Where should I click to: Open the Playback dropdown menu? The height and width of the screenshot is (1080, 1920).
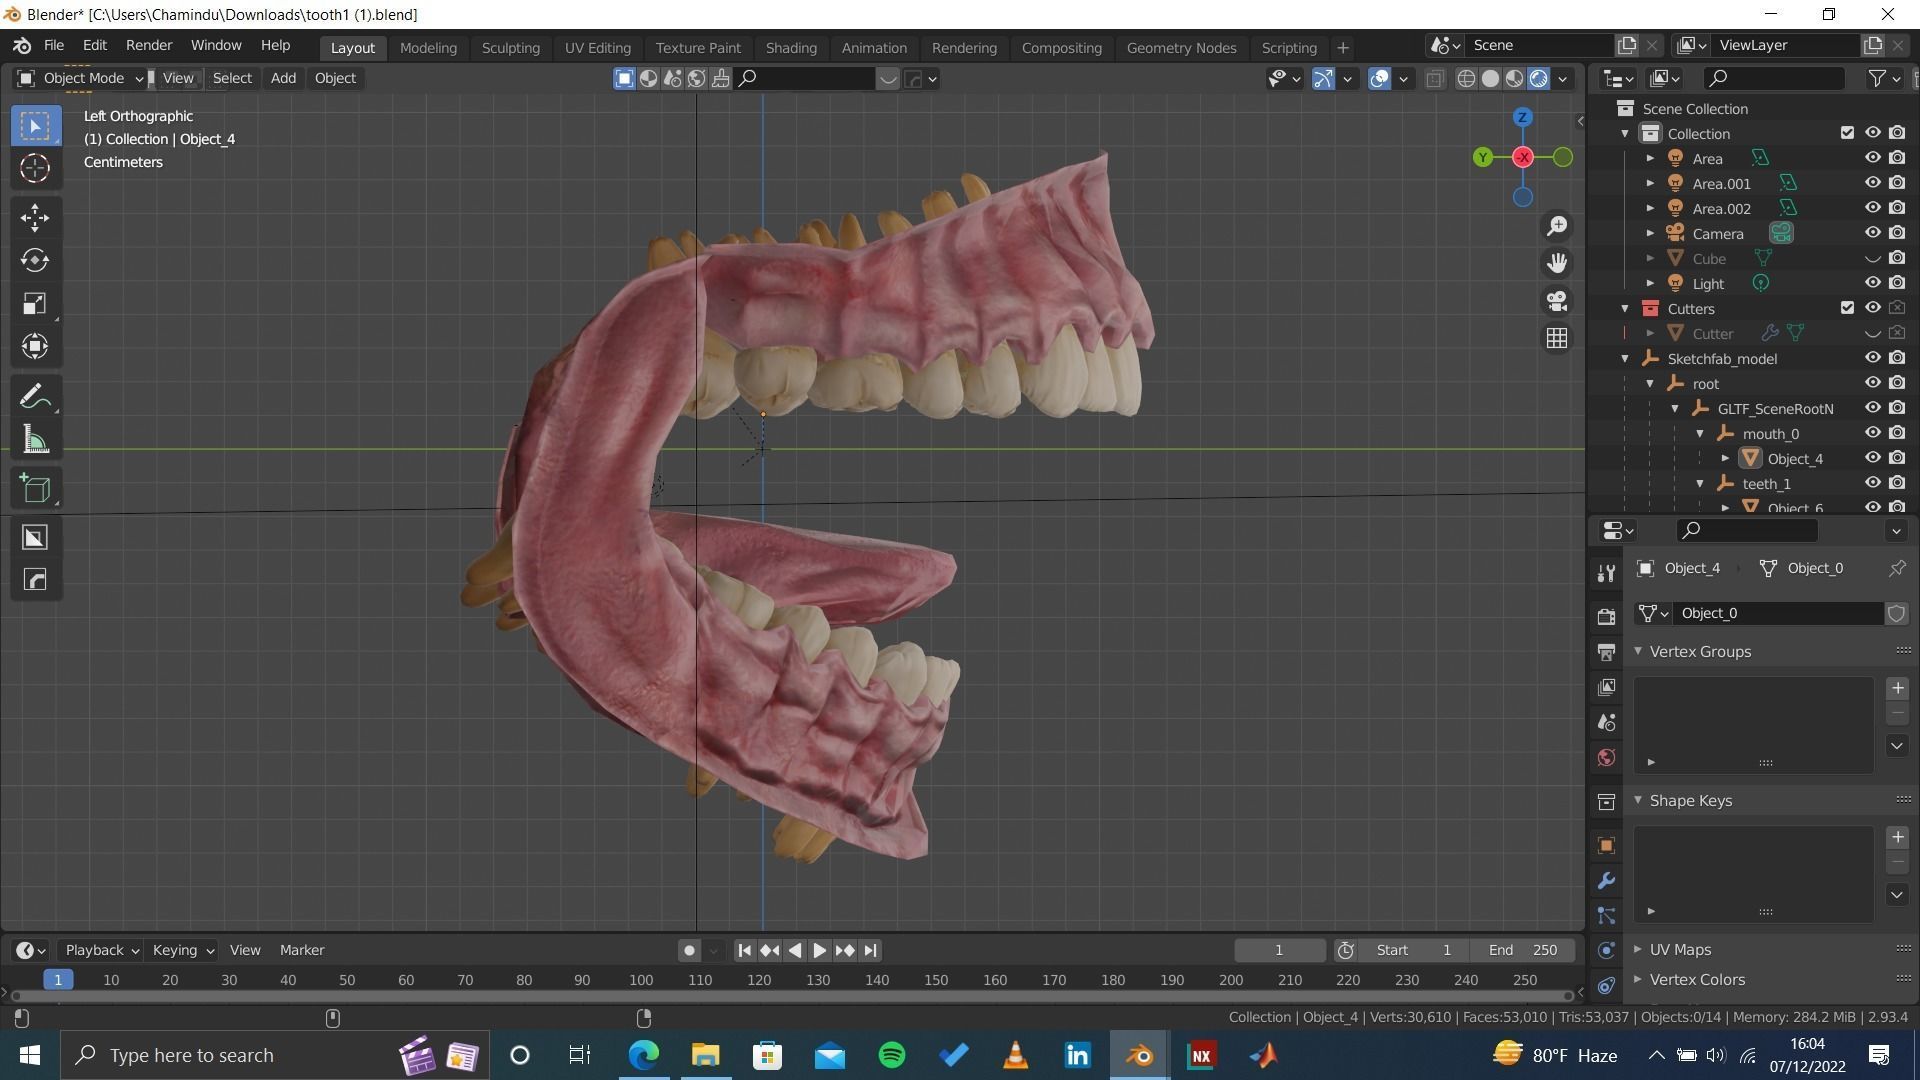[x=101, y=950]
